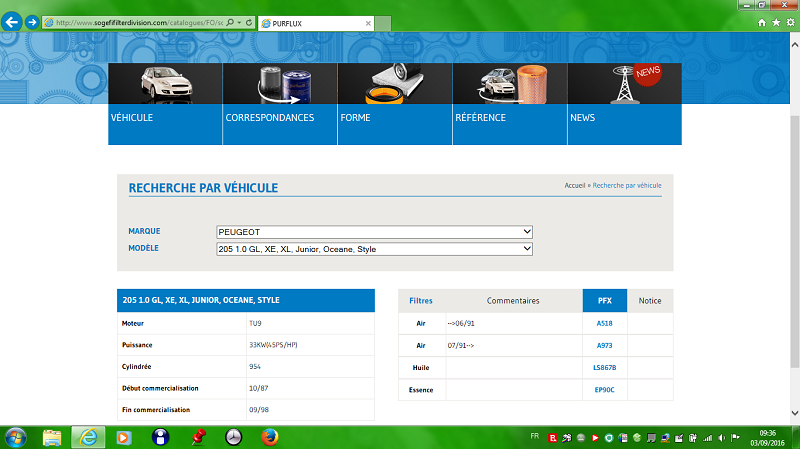This screenshot has width=800, height=449.
Task: Click the PFX column header
Action: point(605,301)
